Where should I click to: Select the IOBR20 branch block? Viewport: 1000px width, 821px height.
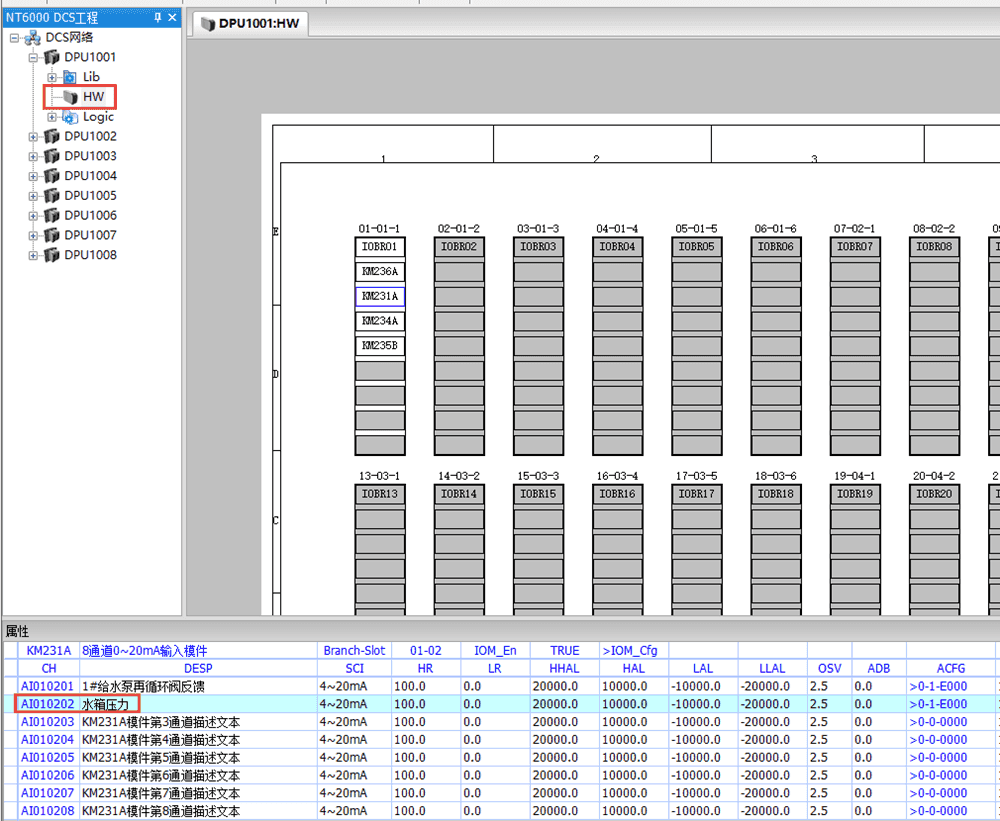pos(934,494)
